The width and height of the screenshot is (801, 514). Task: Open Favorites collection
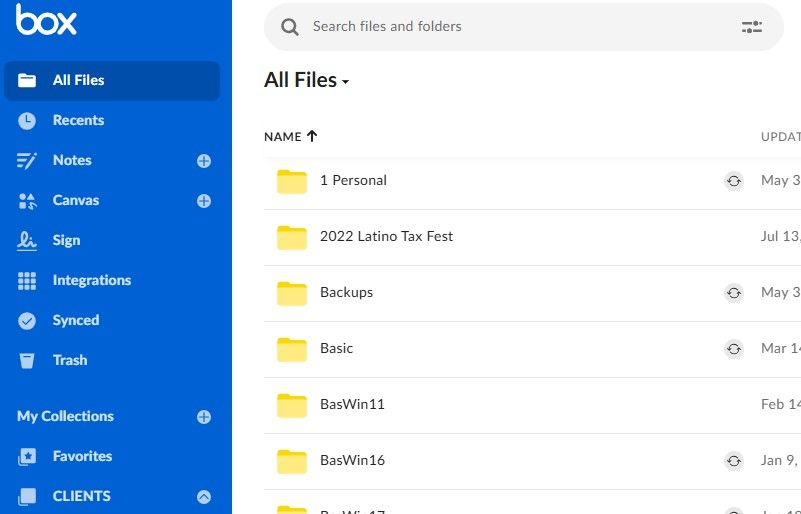[x=82, y=456]
